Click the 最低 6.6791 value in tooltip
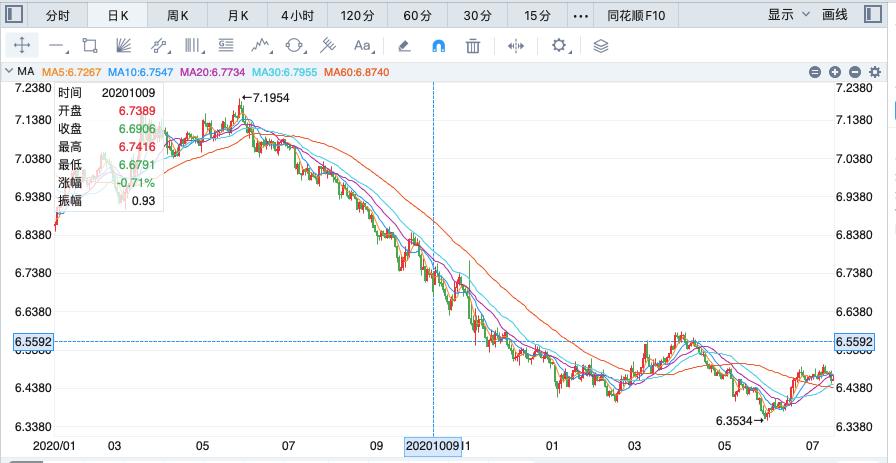896x463 pixels. tap(137, 165)
